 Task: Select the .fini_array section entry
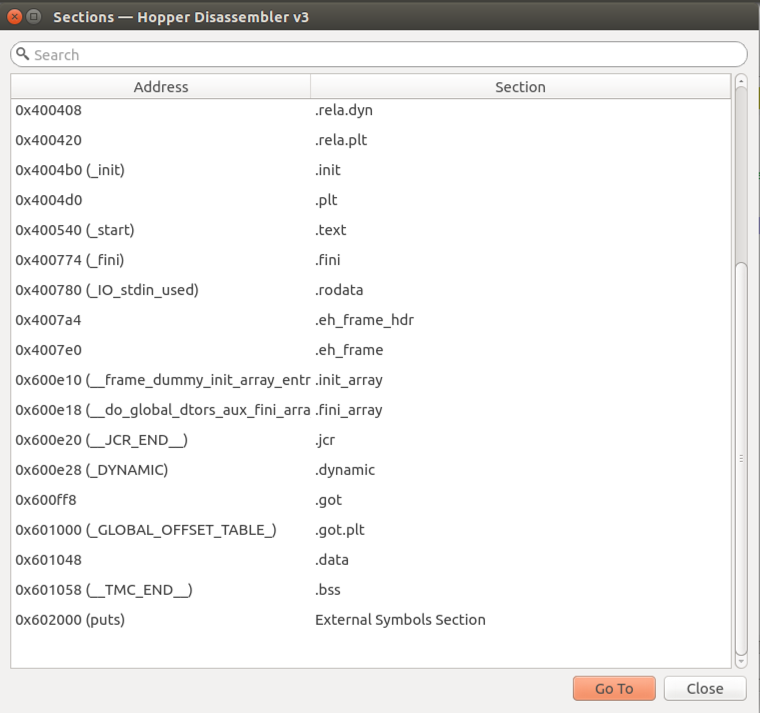click(x=348, y=410)
